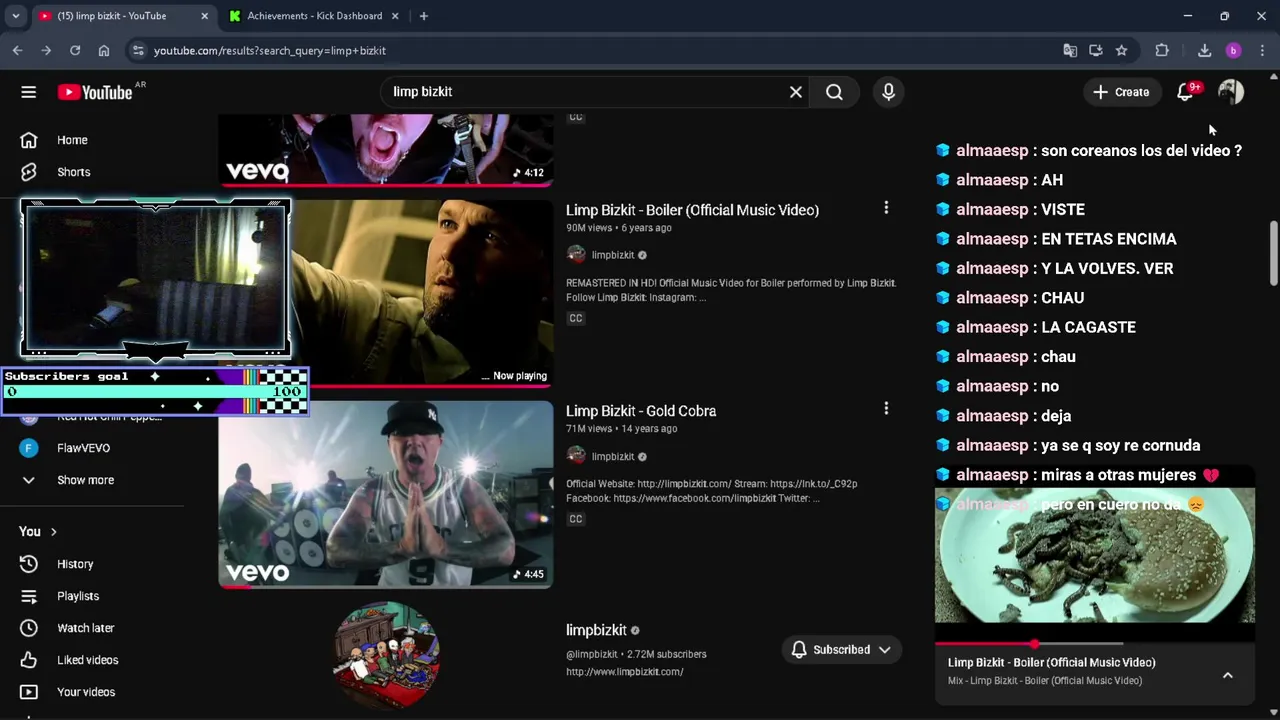Open the miniplayer Boiler title
This screenshot has height=720, width=1280.
(1051, 662)
